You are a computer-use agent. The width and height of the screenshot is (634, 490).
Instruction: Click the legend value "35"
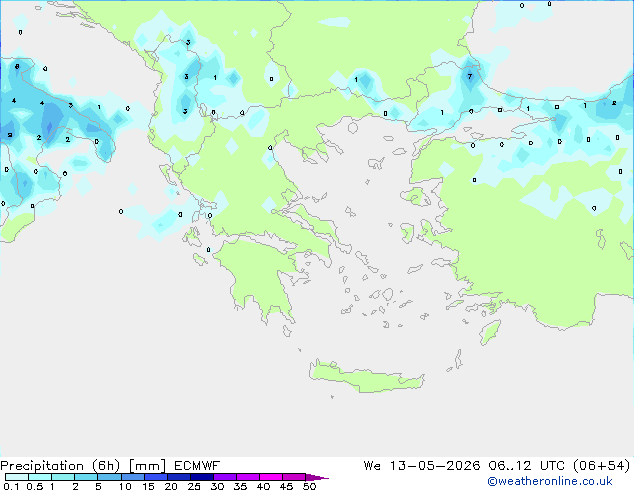click(x=241, y=486)
